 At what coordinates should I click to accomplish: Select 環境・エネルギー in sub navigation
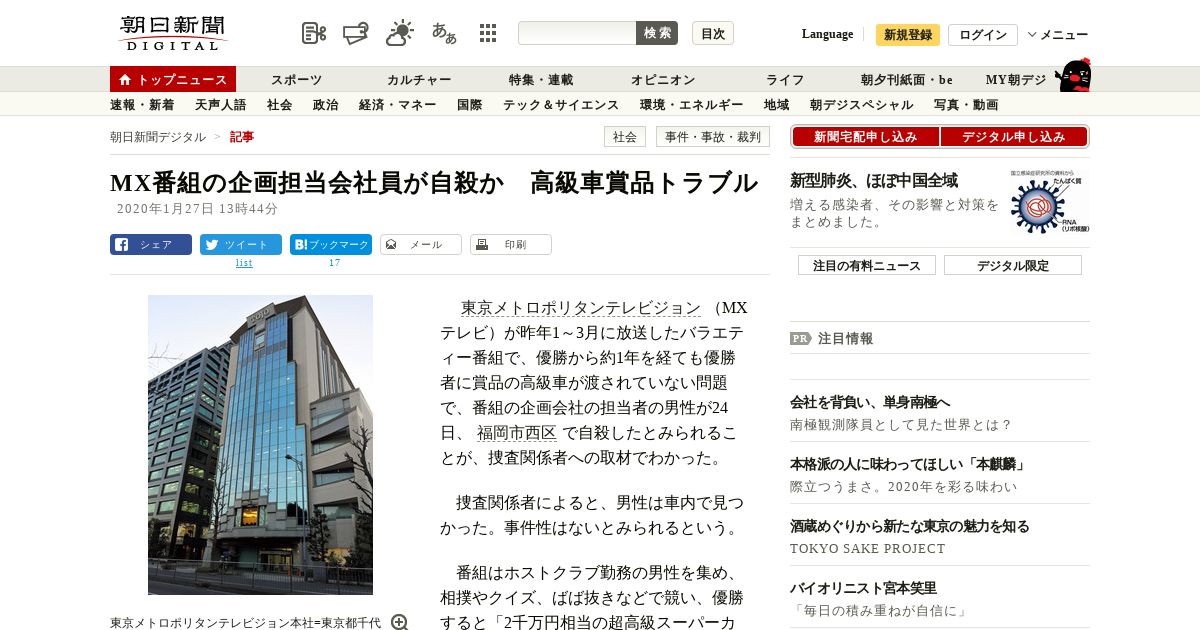pyautogui.click(x=691, y=104)
